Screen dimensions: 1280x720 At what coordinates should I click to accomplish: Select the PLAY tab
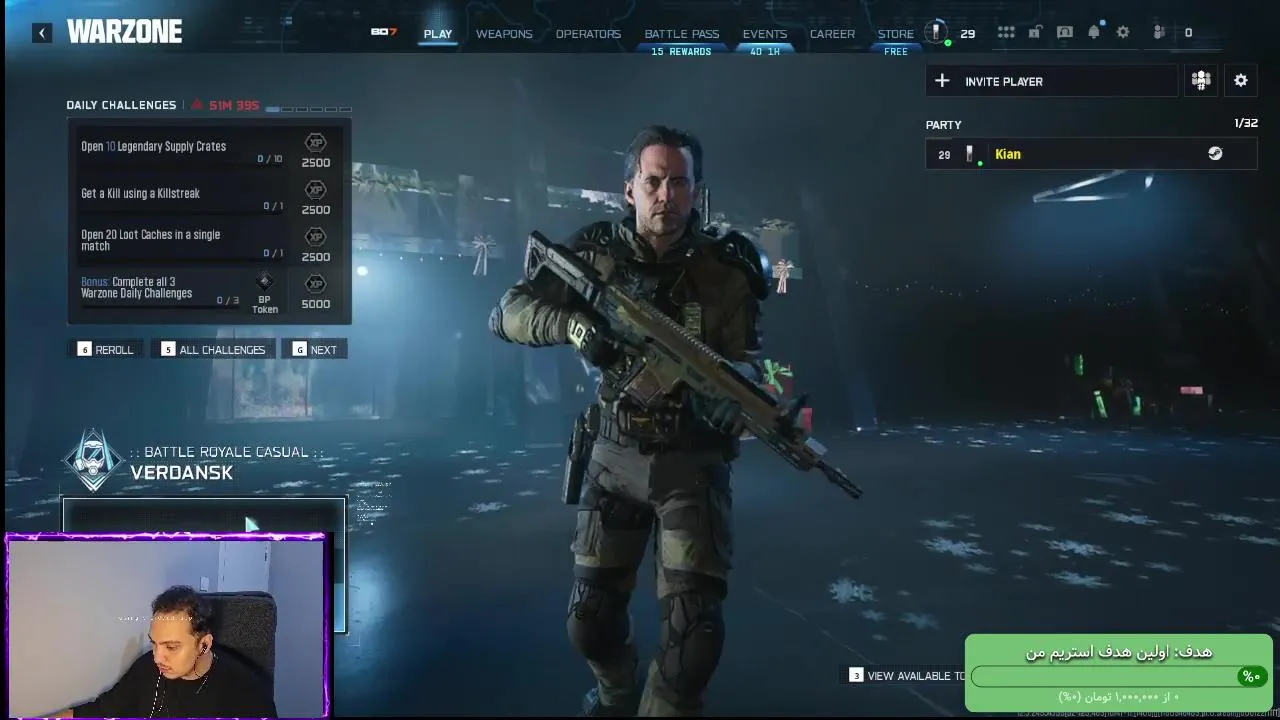coord(438,34)
